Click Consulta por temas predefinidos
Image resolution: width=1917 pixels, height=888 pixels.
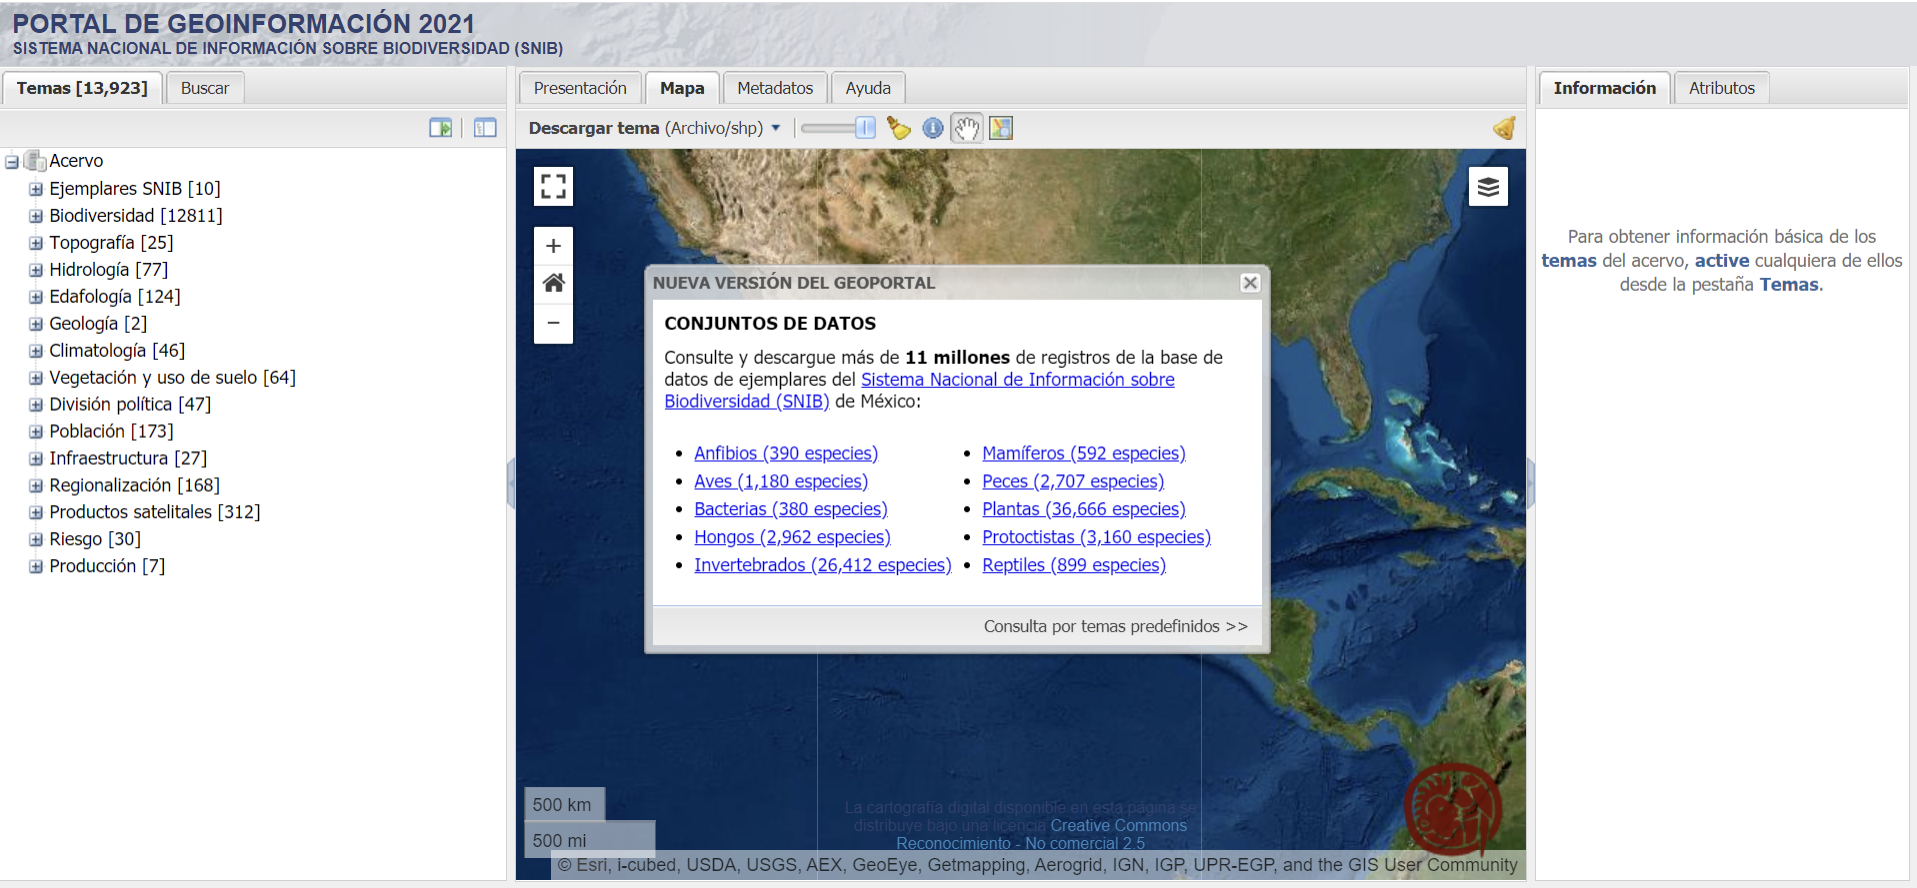tap(1115, 626)
